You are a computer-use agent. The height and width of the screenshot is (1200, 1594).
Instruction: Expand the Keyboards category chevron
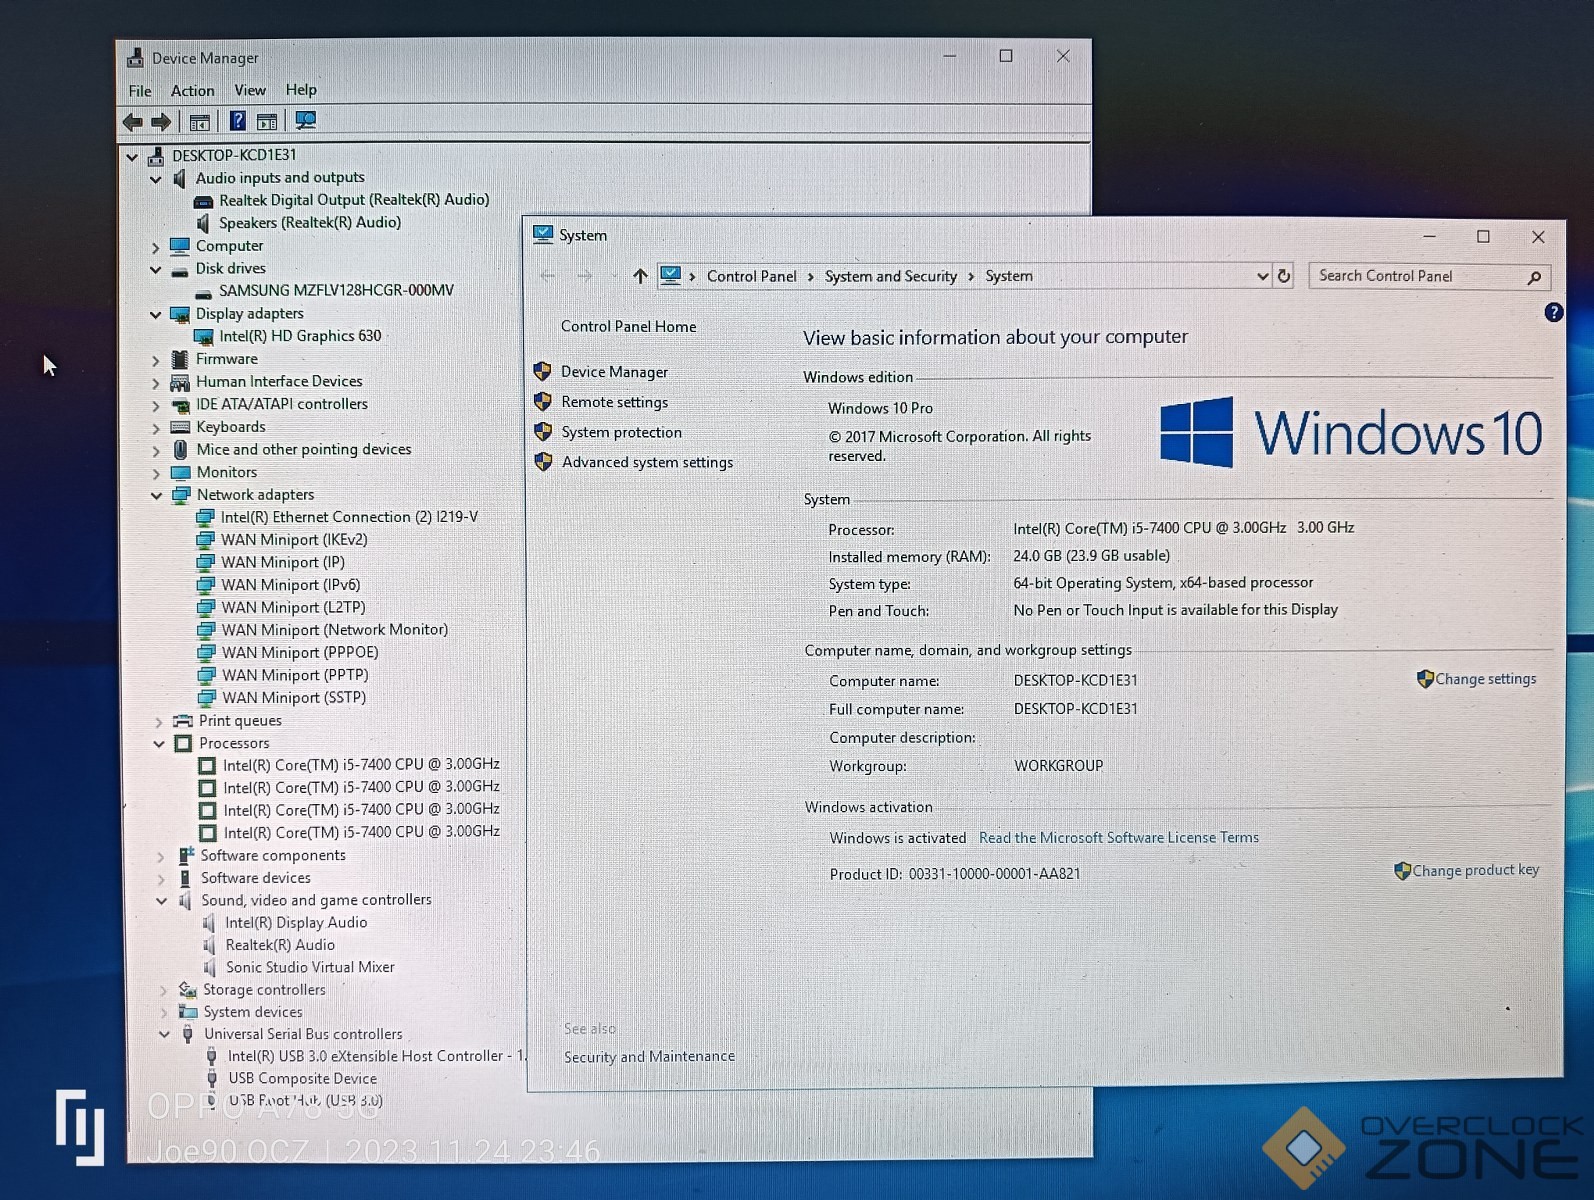click(x=156, y=428)
